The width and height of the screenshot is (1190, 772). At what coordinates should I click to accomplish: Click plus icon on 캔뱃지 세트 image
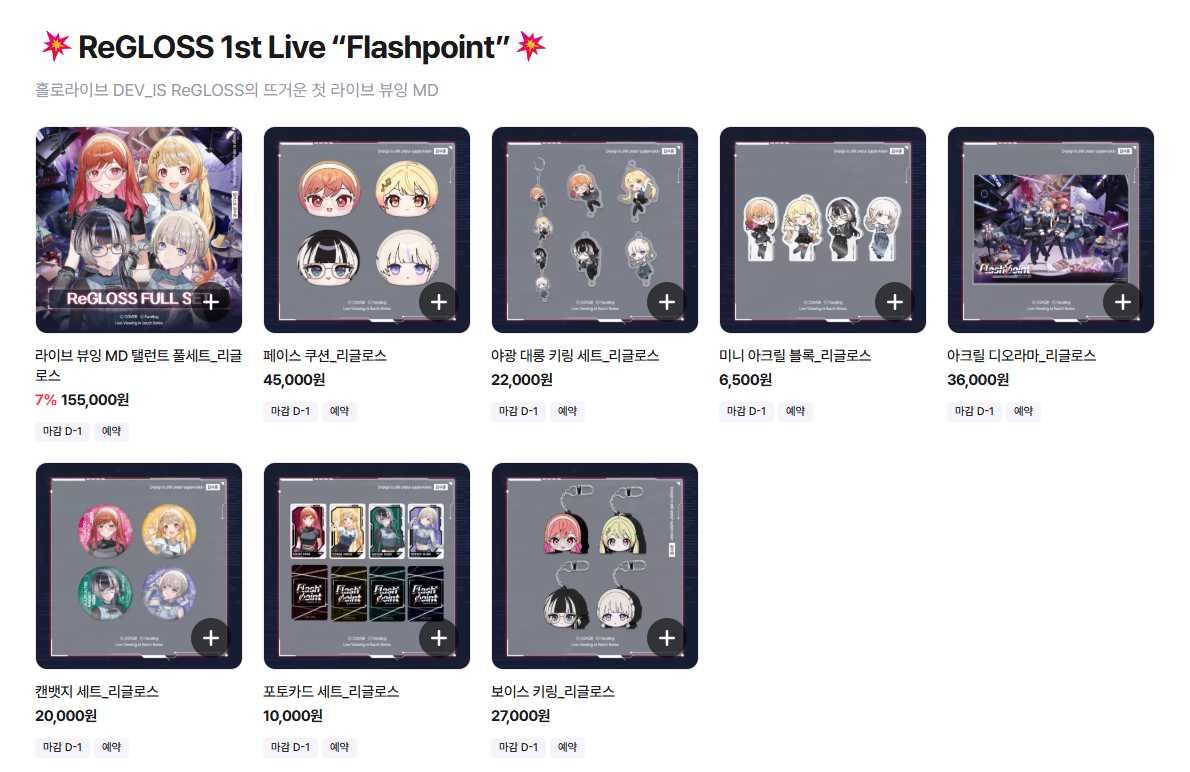click(211, 638)
